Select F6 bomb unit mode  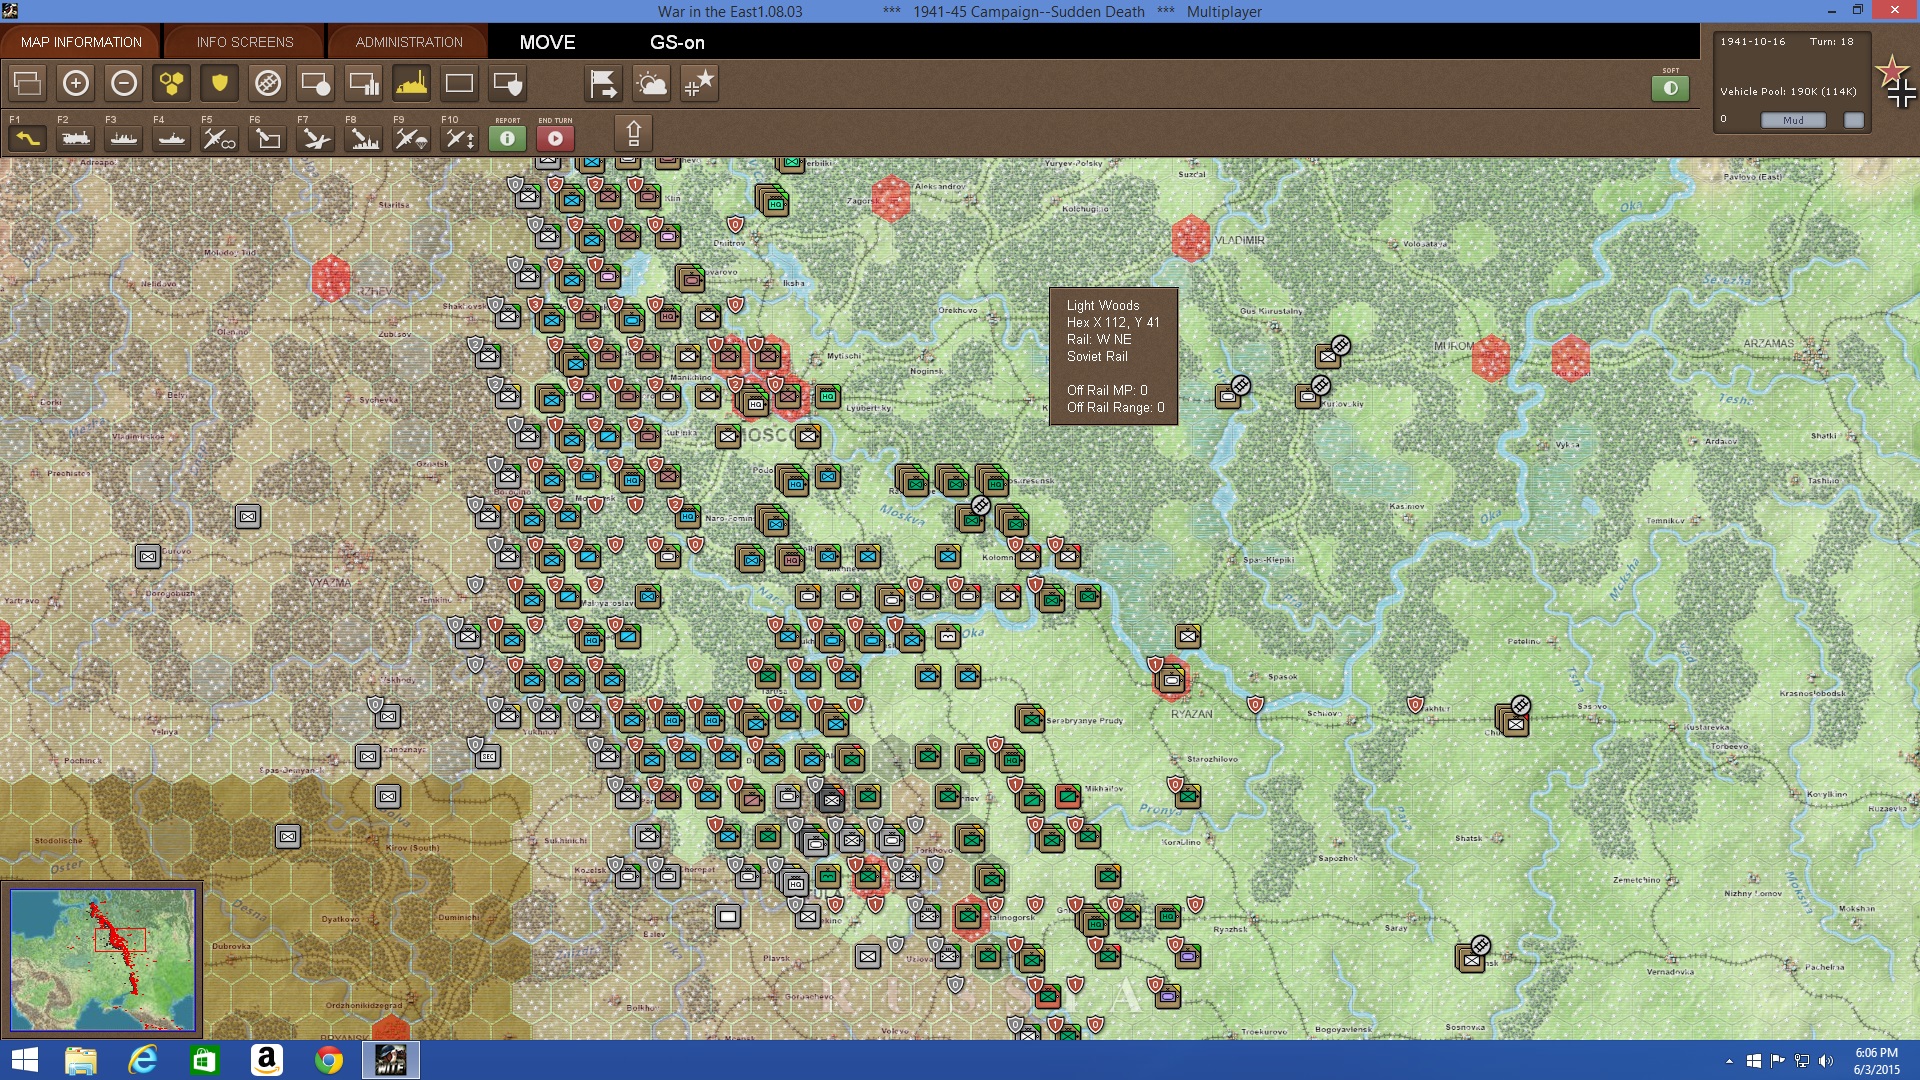(x=267, y=138)
